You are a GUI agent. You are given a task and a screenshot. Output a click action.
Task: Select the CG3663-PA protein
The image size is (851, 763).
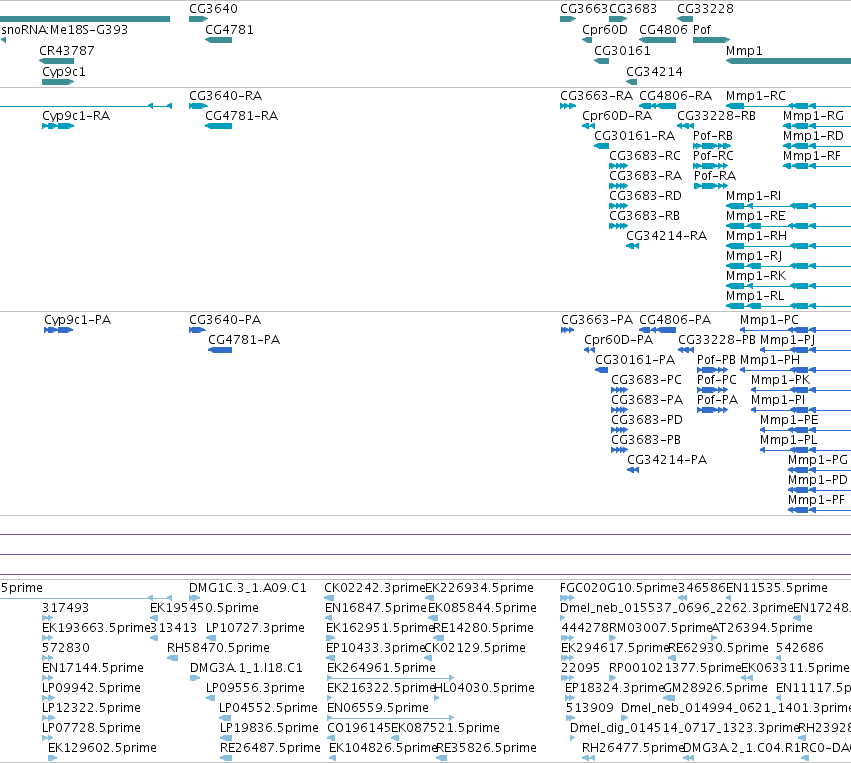pos(568,330)
